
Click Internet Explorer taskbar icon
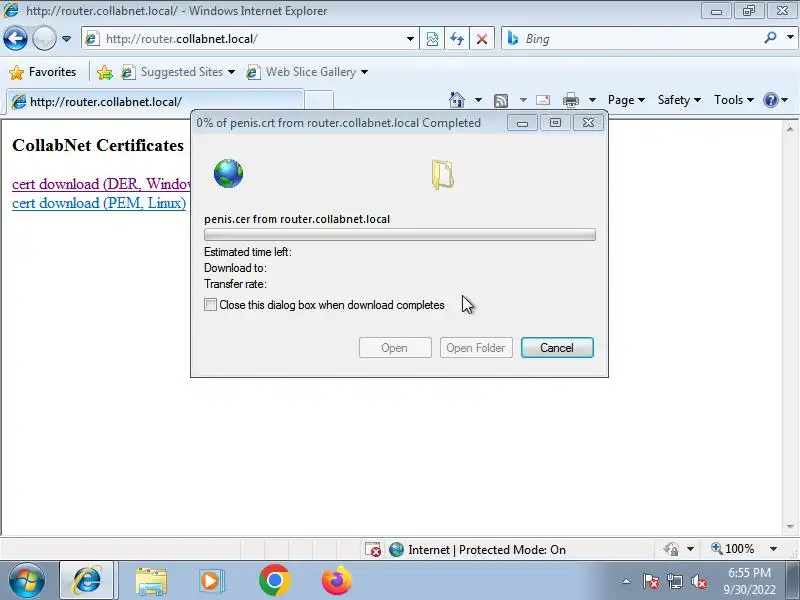coord(87,581)
